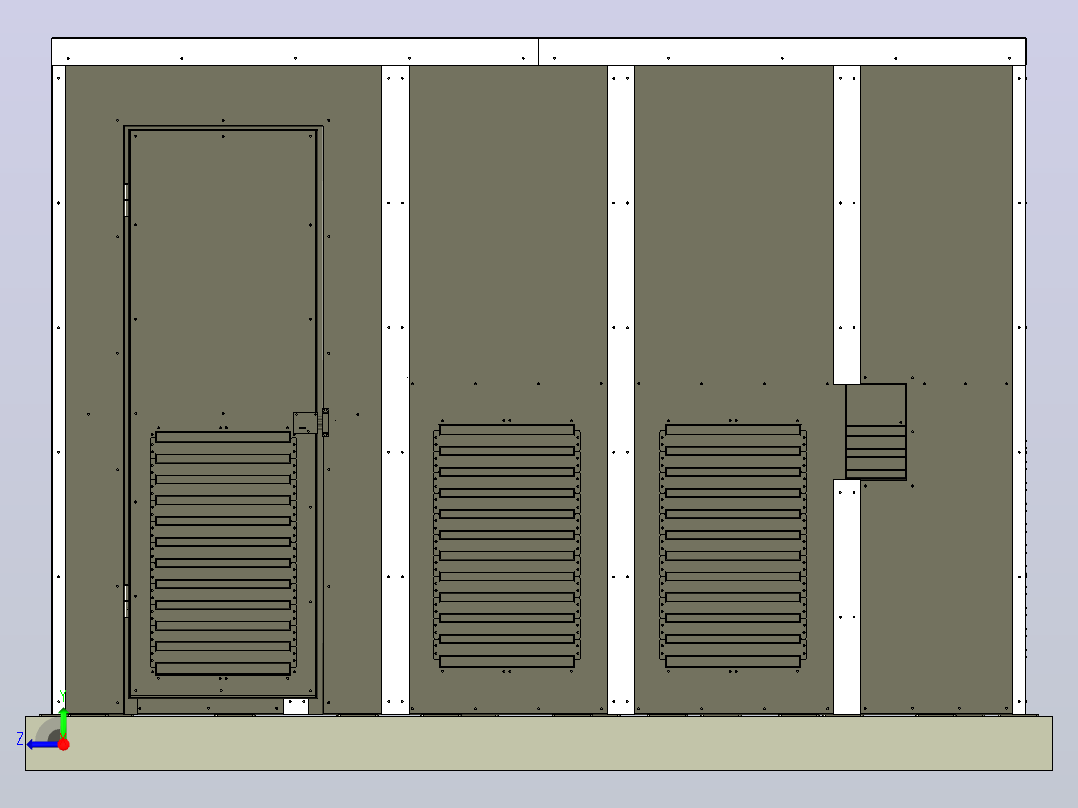Click the blue Z axis arrow
The width and height of the screenshot is (1078, 808).
(x=41, y=745)
